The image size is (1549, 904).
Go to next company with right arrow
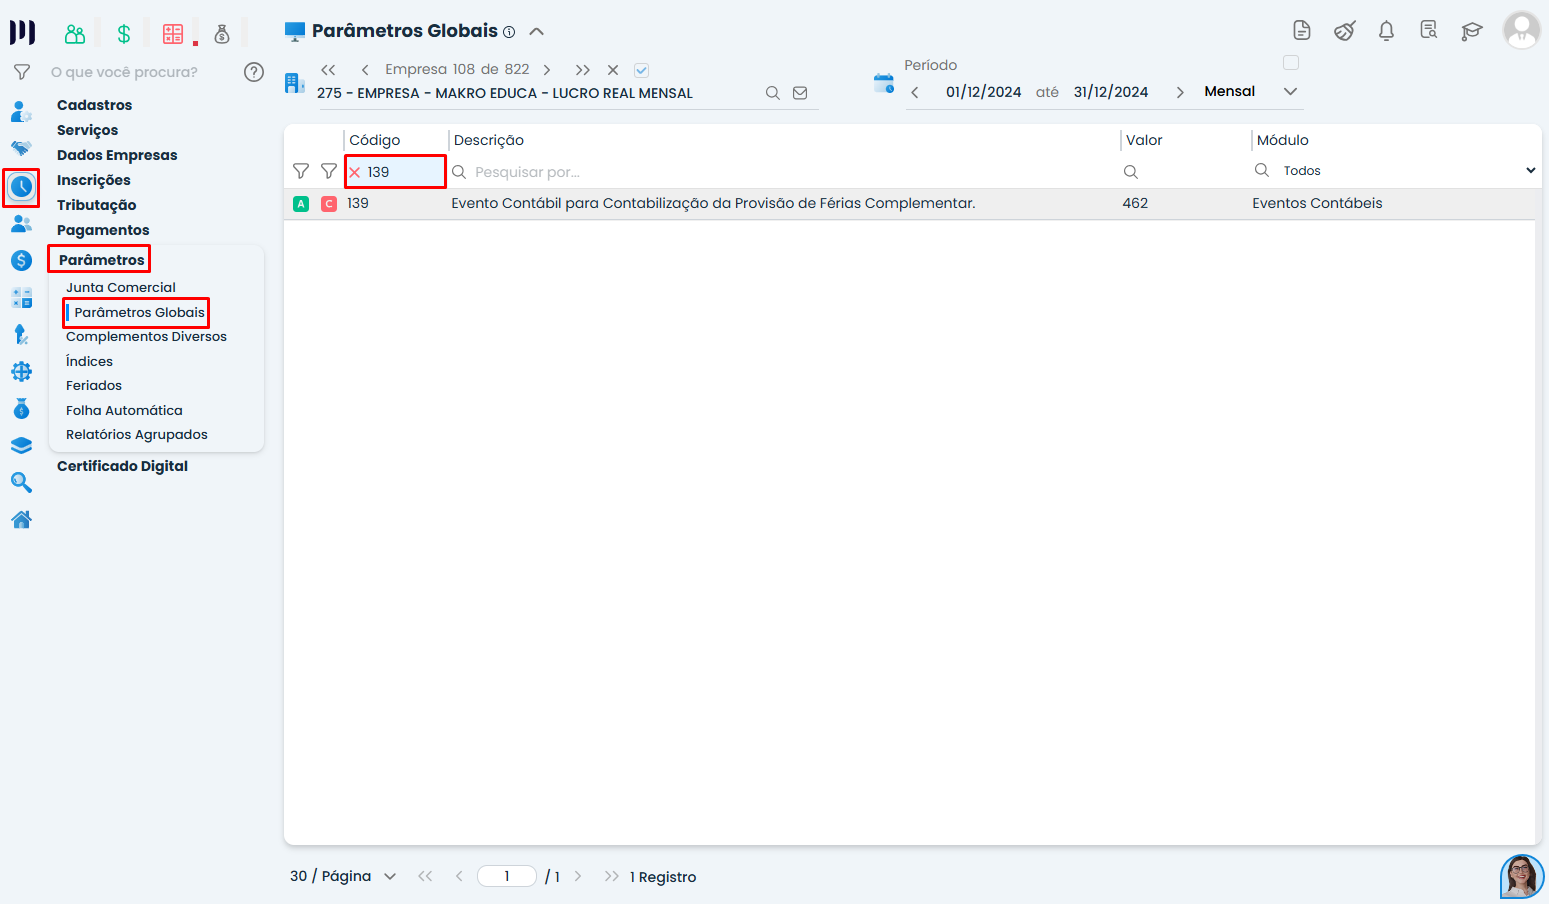tap(547, 70)
